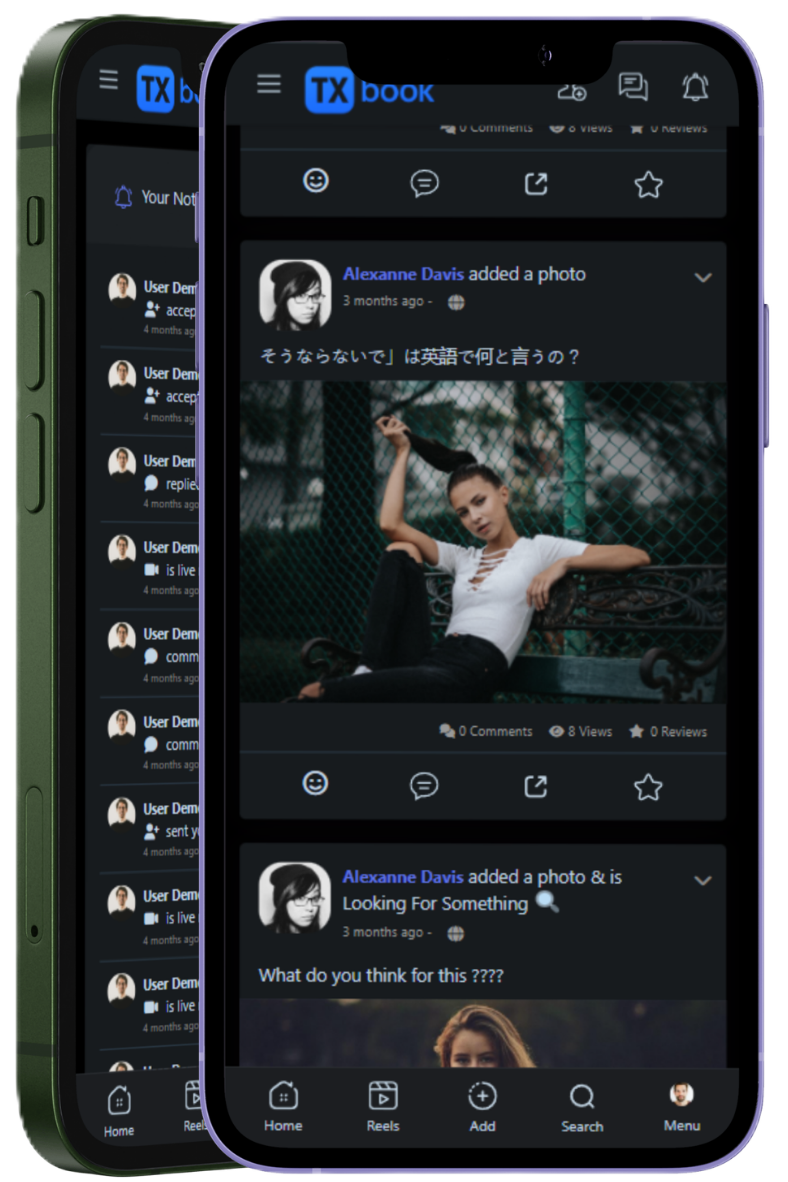The width and height of the screenshot is (788, 1182).
Task: Open the hamburger menu on front phone
Action: point(268,84)
